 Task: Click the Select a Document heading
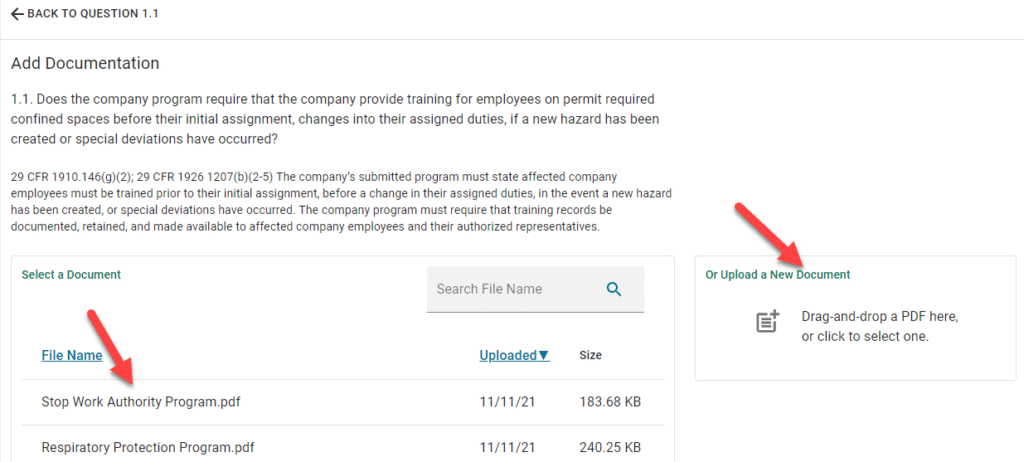(71, 274)
